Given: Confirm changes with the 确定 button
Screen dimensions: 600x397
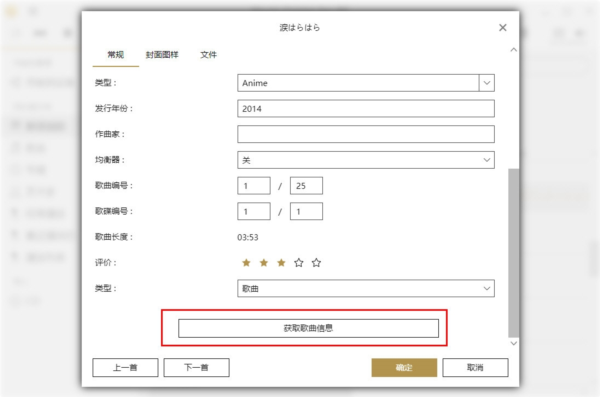Looking at the screenshot, I should coord(404,368).
